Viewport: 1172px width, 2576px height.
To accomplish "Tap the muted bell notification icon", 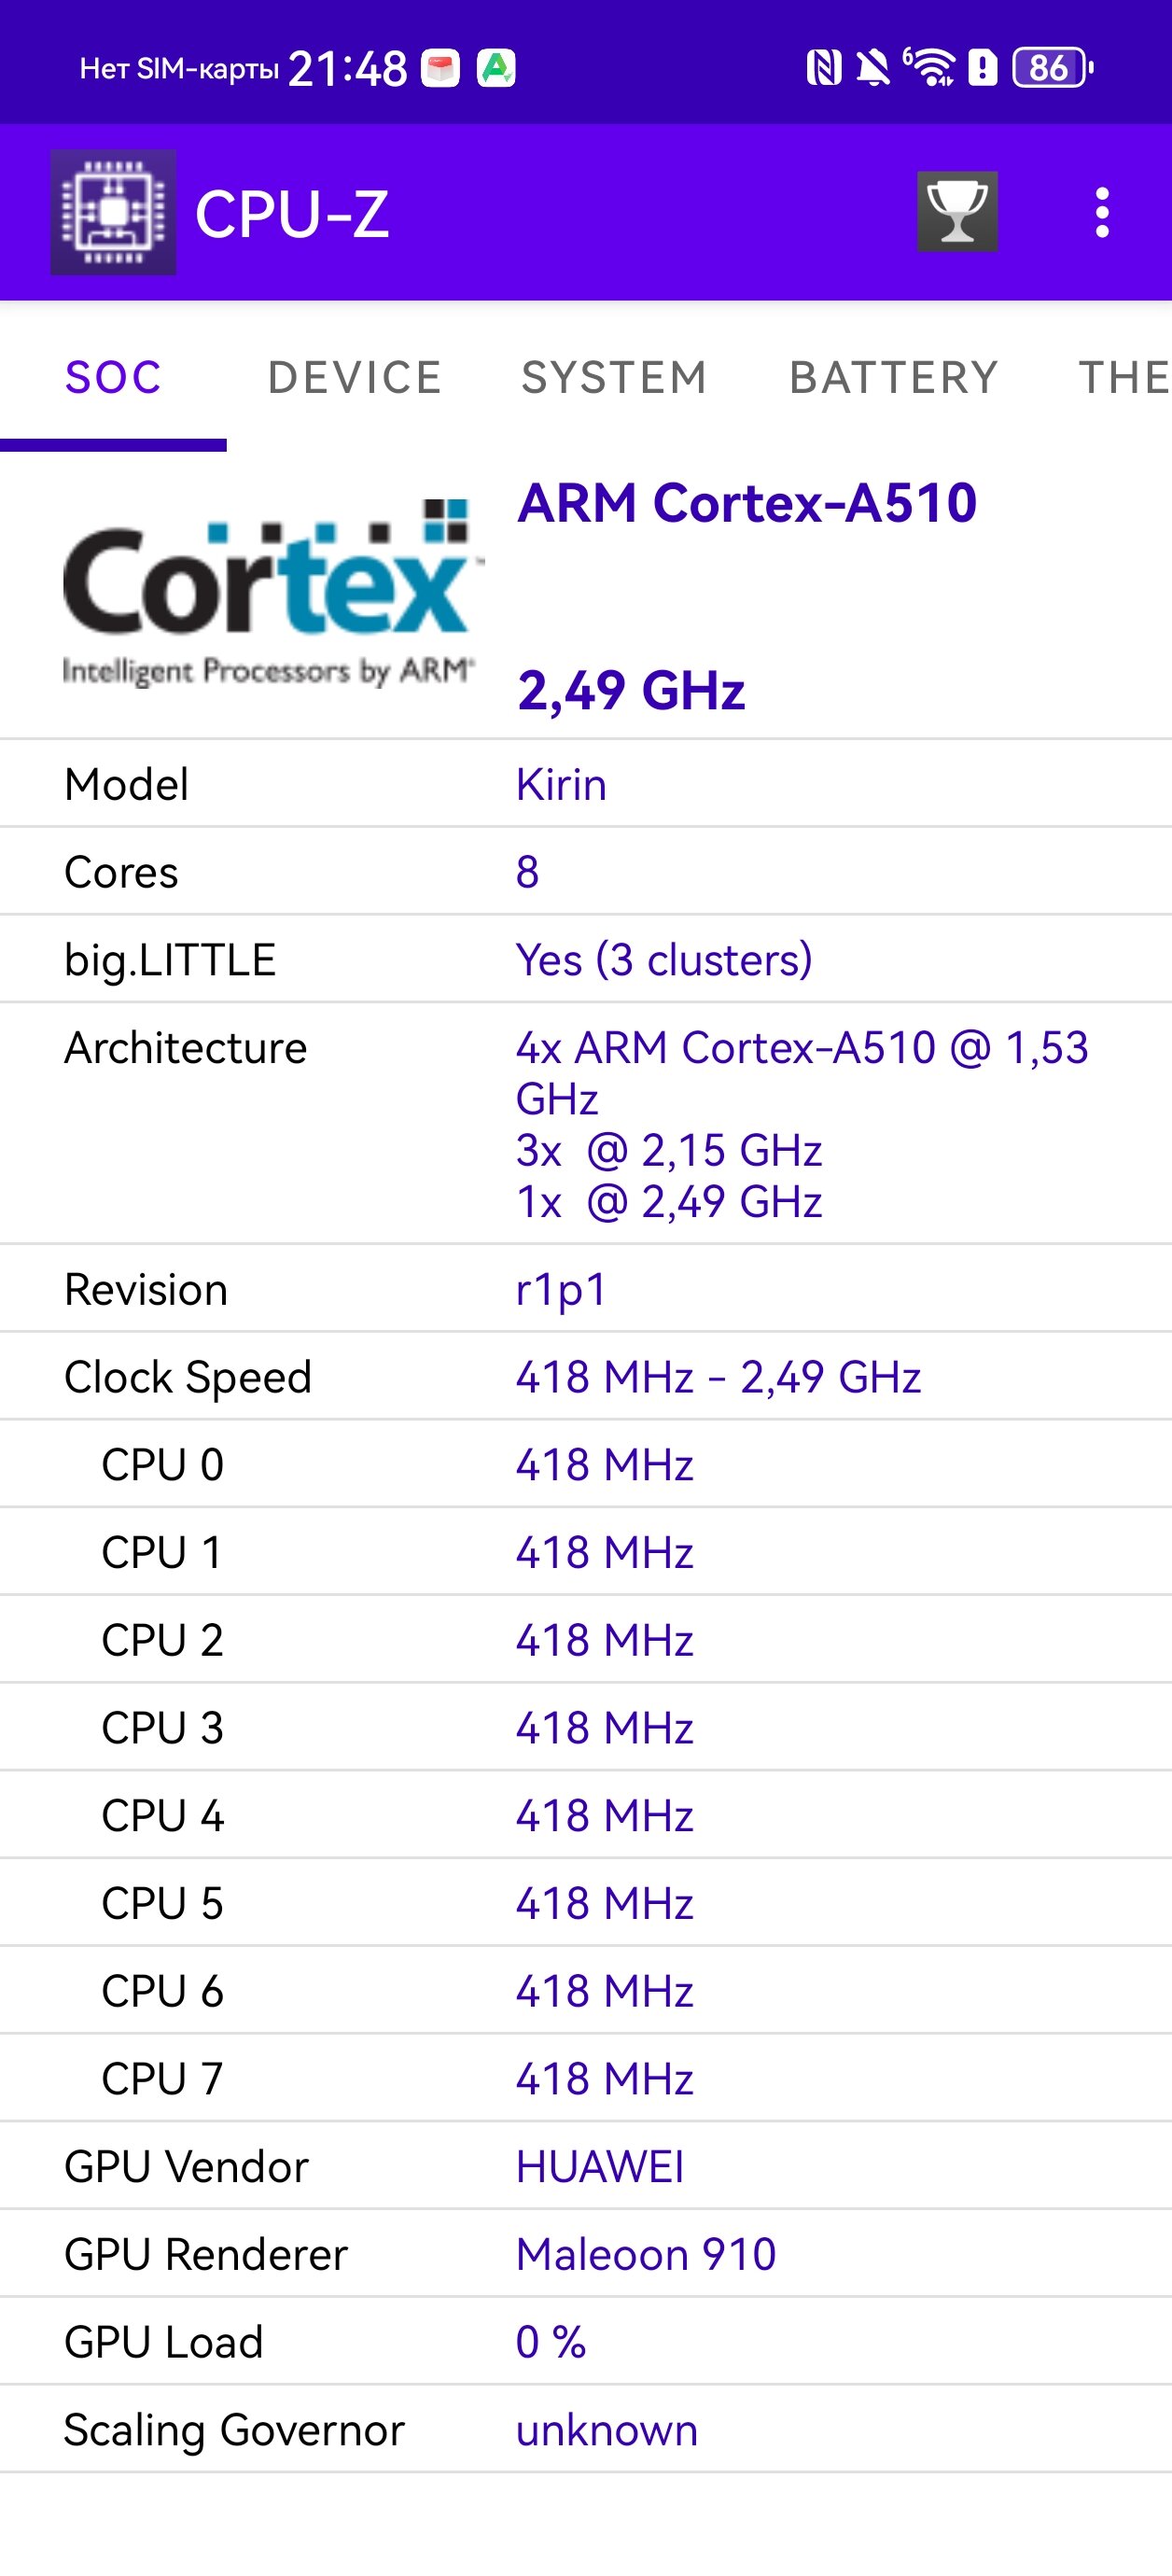I will click(873, 68).
